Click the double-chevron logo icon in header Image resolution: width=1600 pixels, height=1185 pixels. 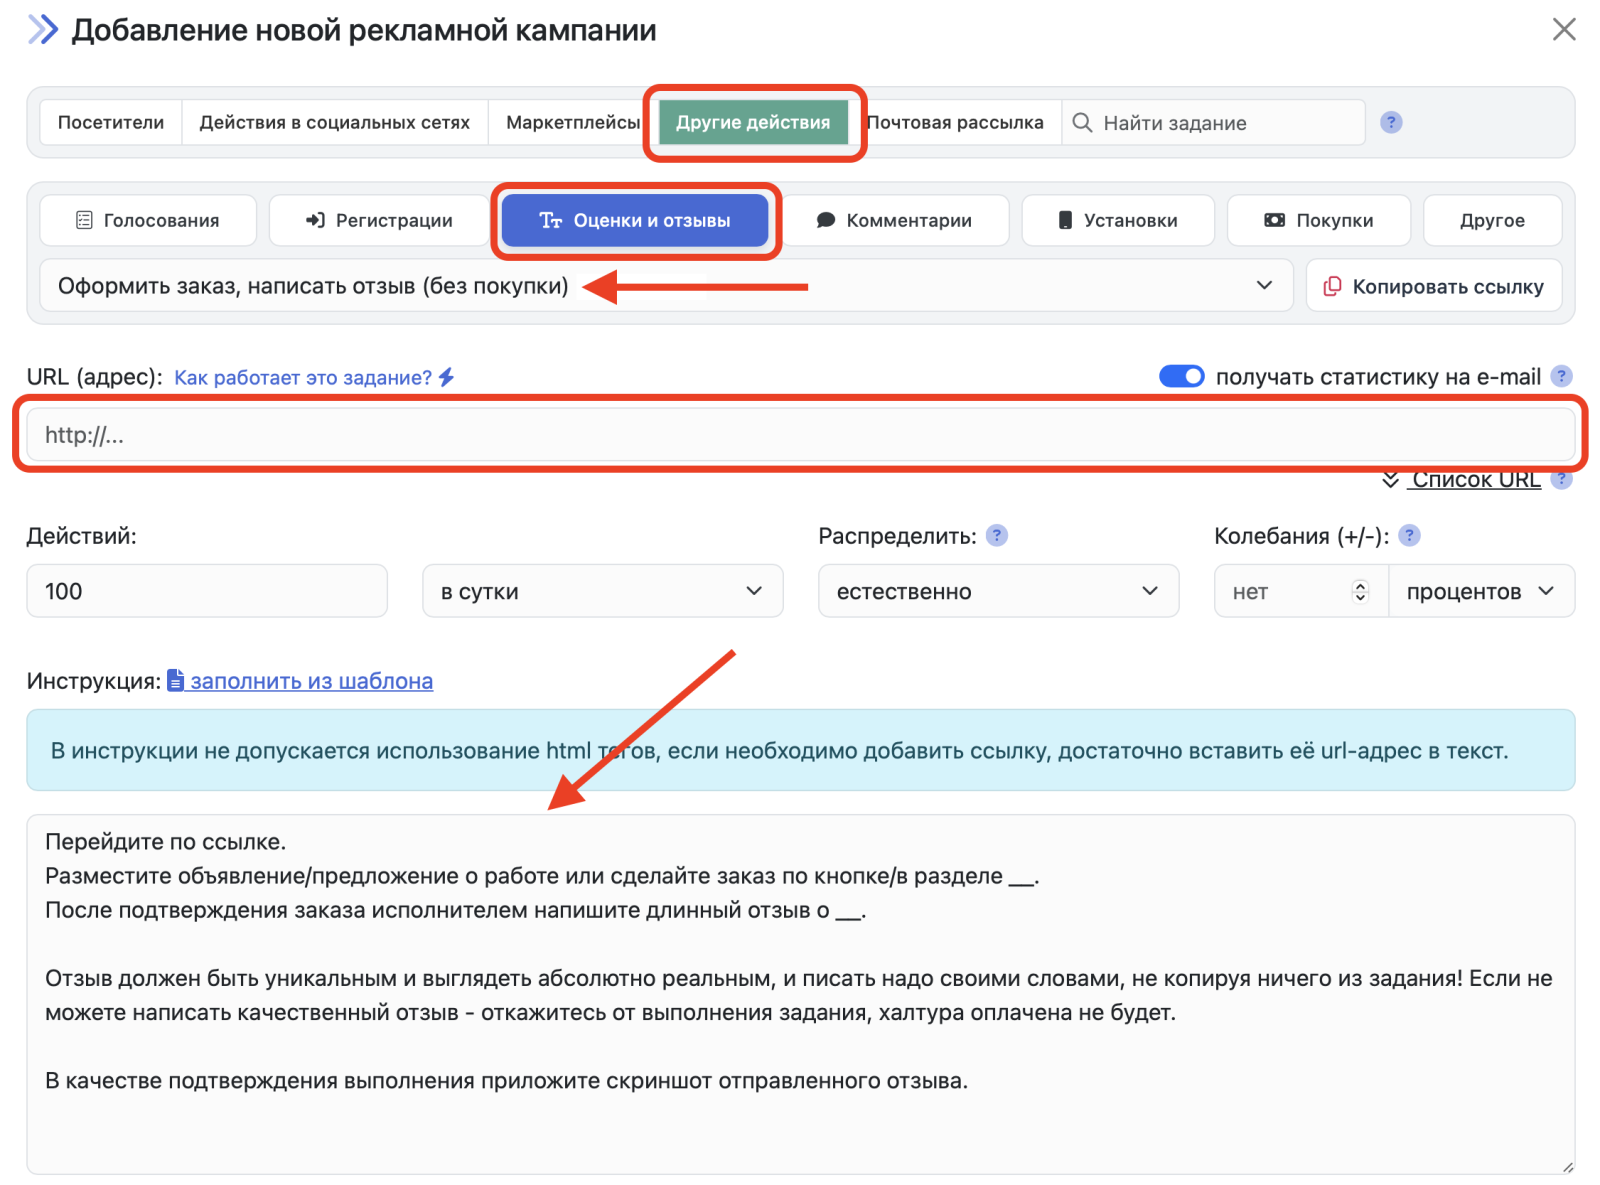pos(42,30)
